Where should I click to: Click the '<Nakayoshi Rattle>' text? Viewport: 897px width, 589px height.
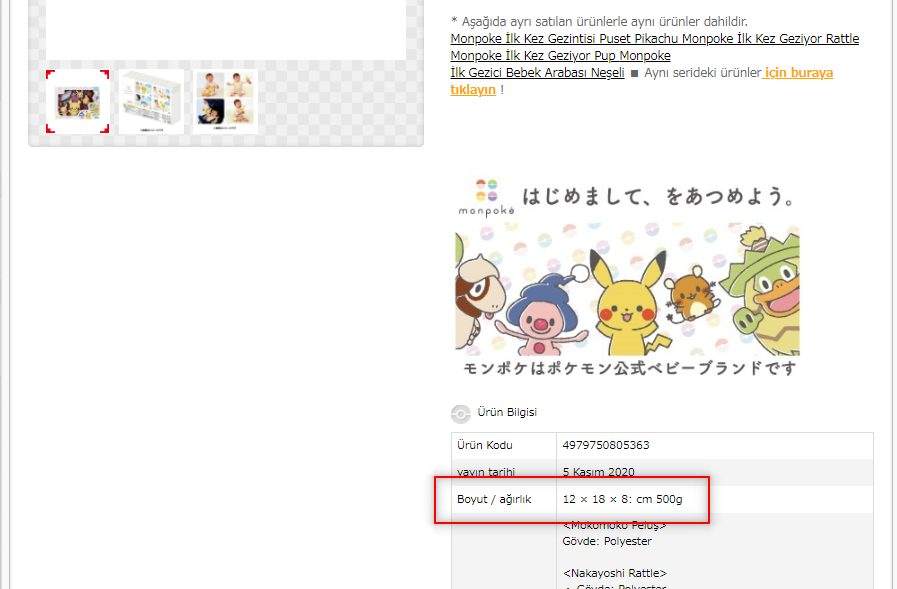(x=614, y=573)
